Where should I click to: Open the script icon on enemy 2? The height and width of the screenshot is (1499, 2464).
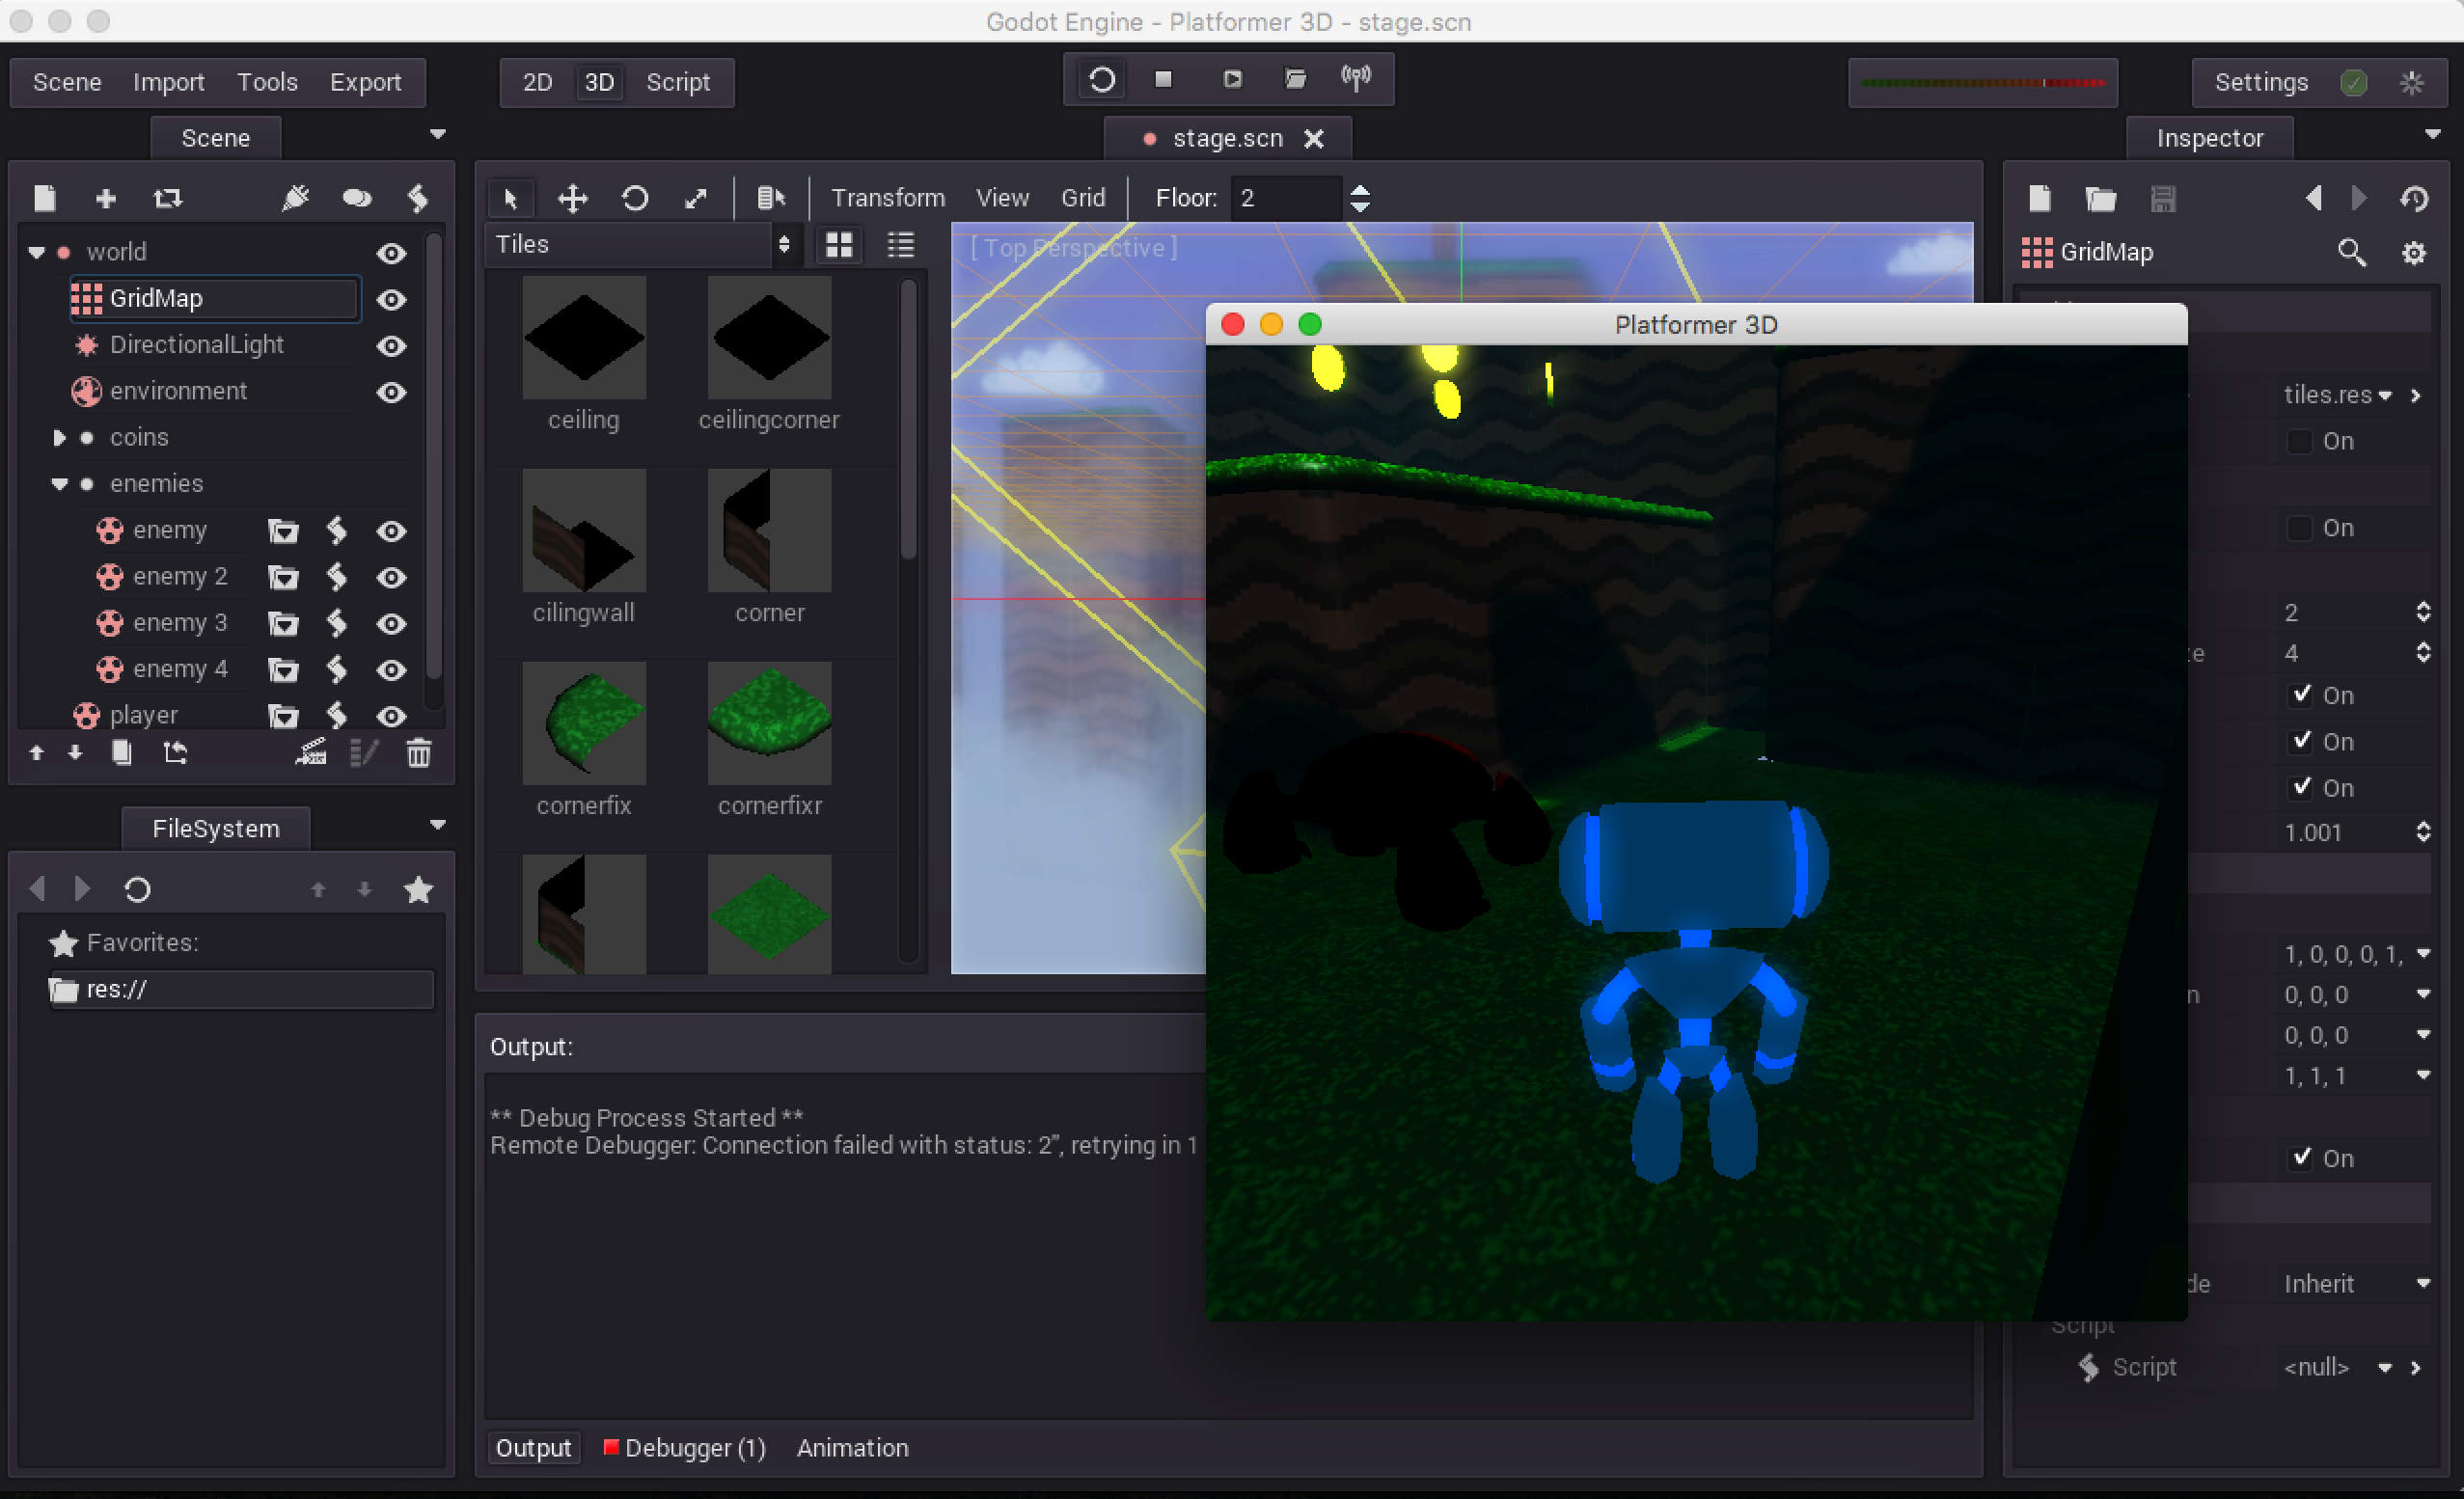point(337,577)
